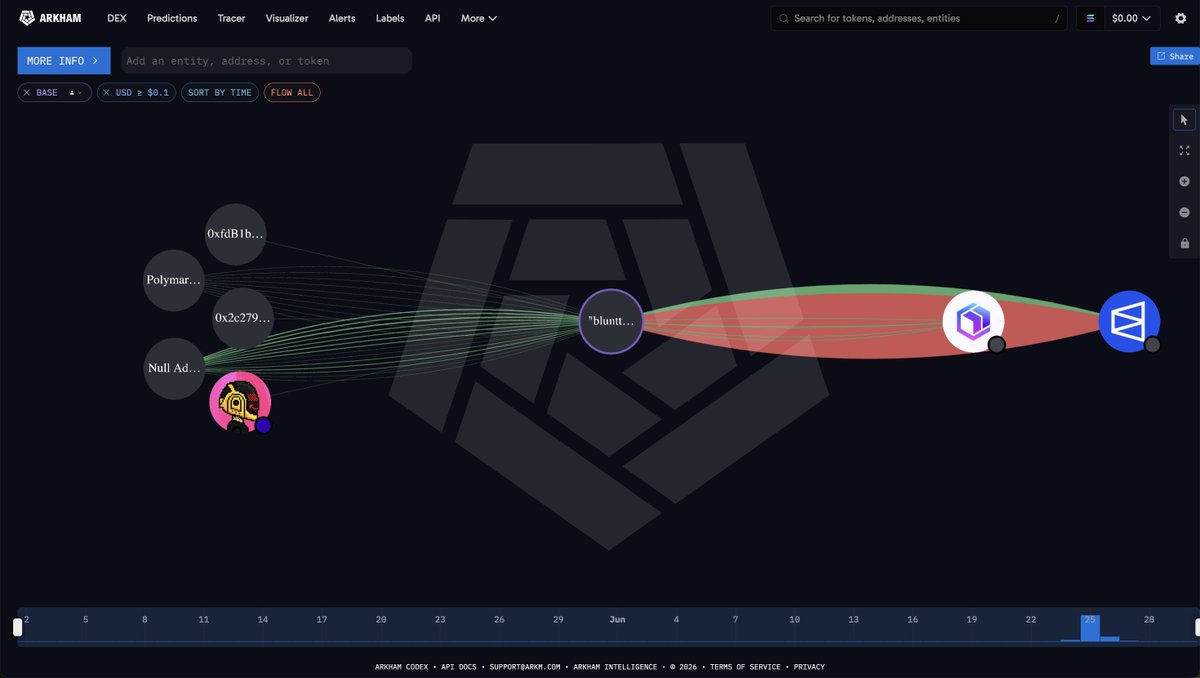Image resolution: width=1200 pixels, height=678 pixels.
Task: Select the "Null Ad..." node
Action: [174, 368]
